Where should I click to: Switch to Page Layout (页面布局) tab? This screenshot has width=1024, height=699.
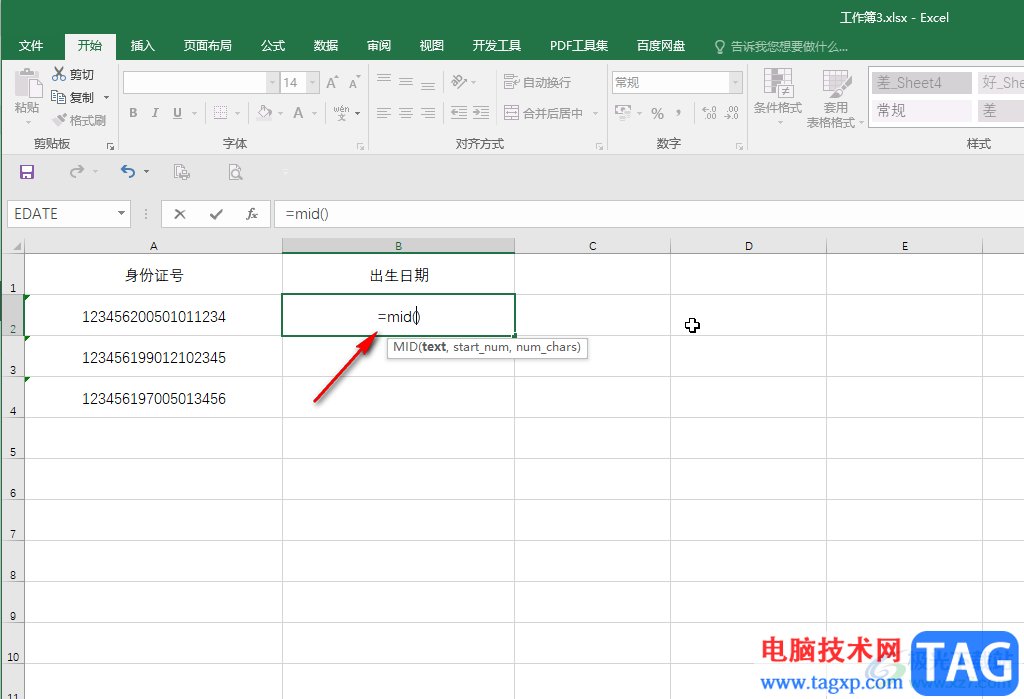click(x=207, y=46)
